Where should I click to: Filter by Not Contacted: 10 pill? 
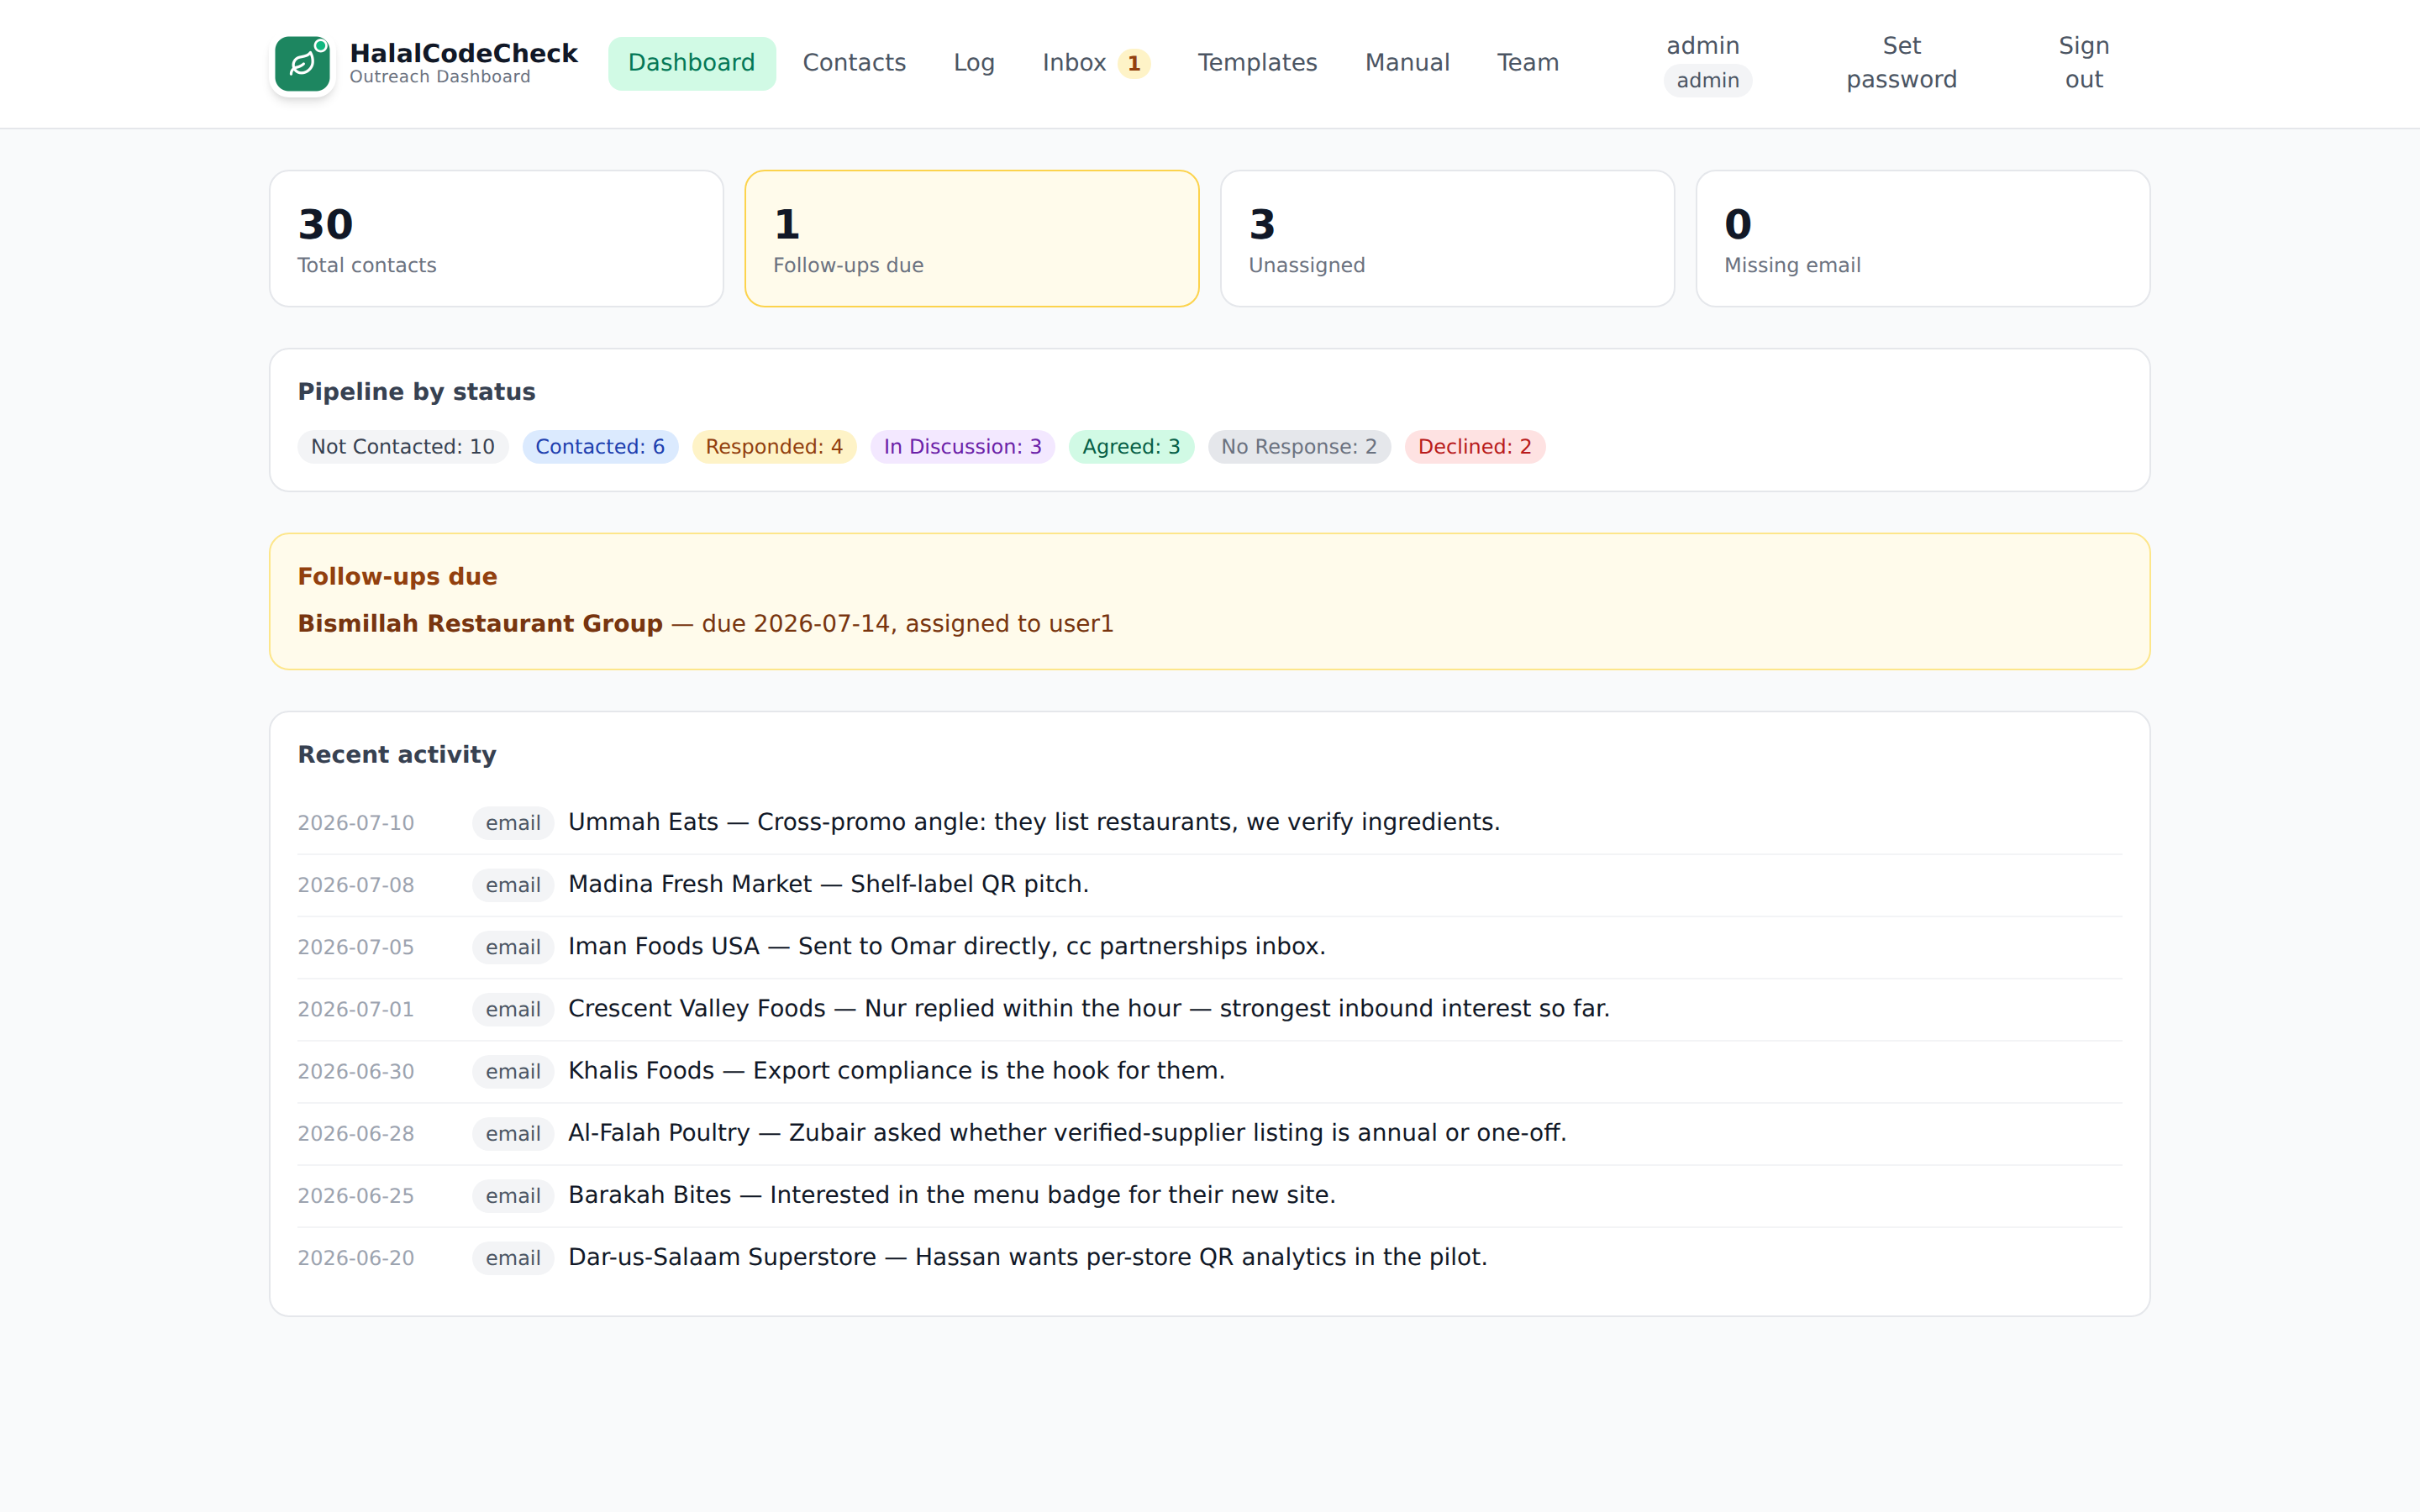point(402,447)
